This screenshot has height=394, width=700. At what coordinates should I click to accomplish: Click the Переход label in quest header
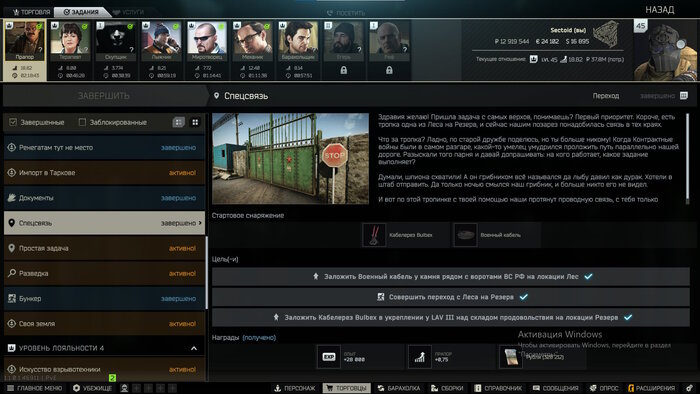click(606, 96)
